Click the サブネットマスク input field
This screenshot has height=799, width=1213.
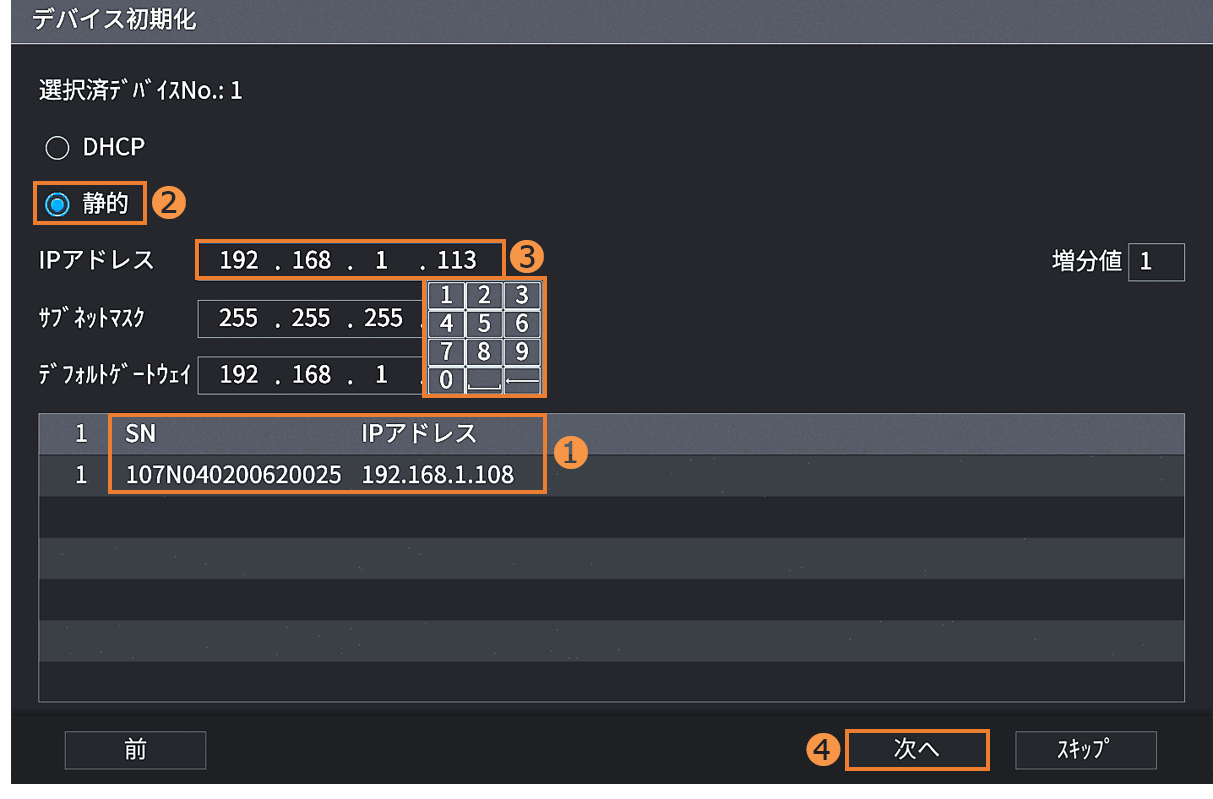point(310,319)
